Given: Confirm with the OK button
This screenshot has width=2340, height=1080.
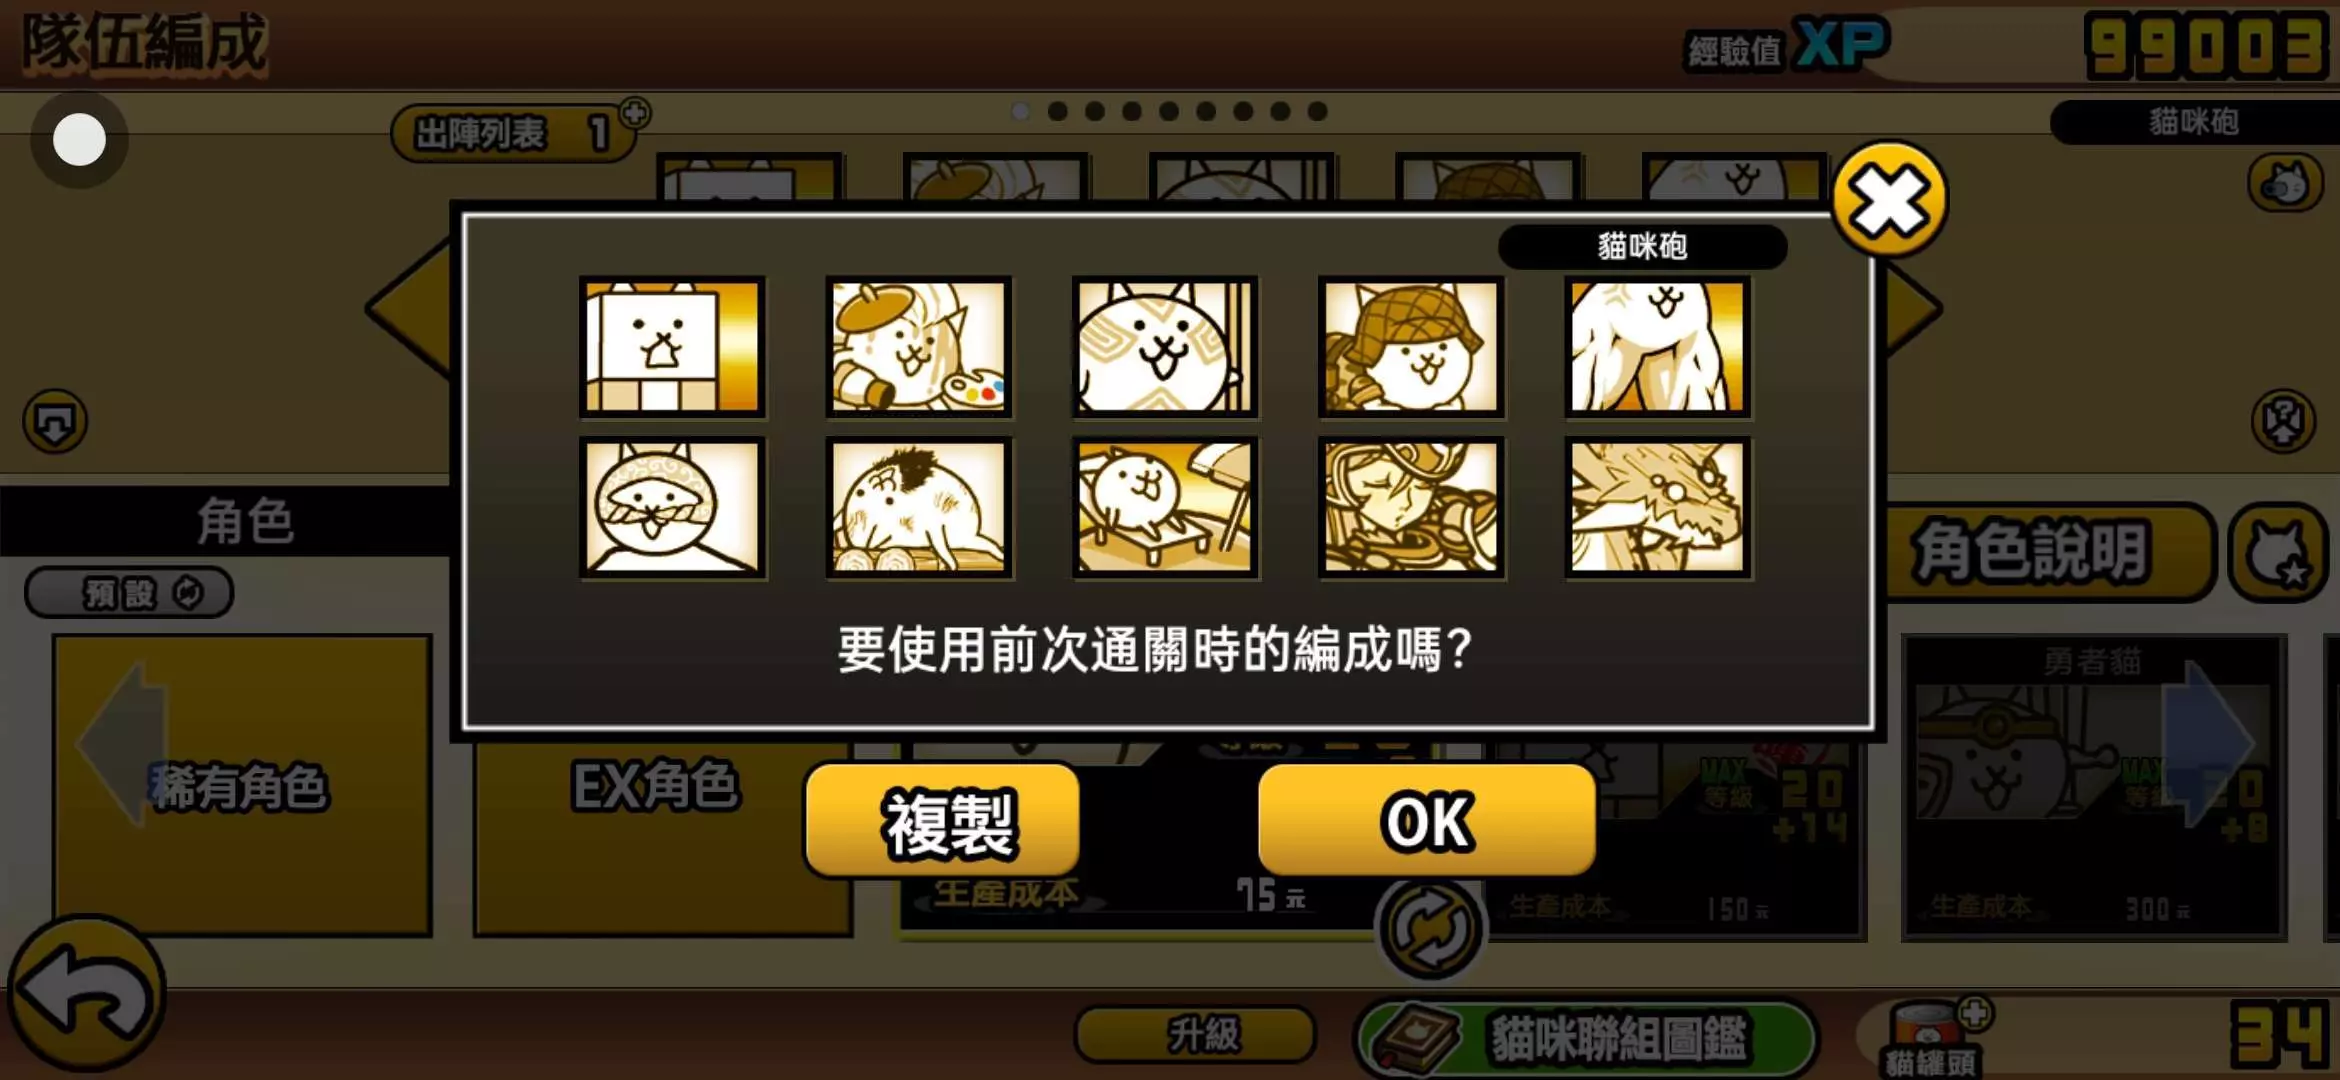Looking at the screenshot, I should (x=1427, y=821).
